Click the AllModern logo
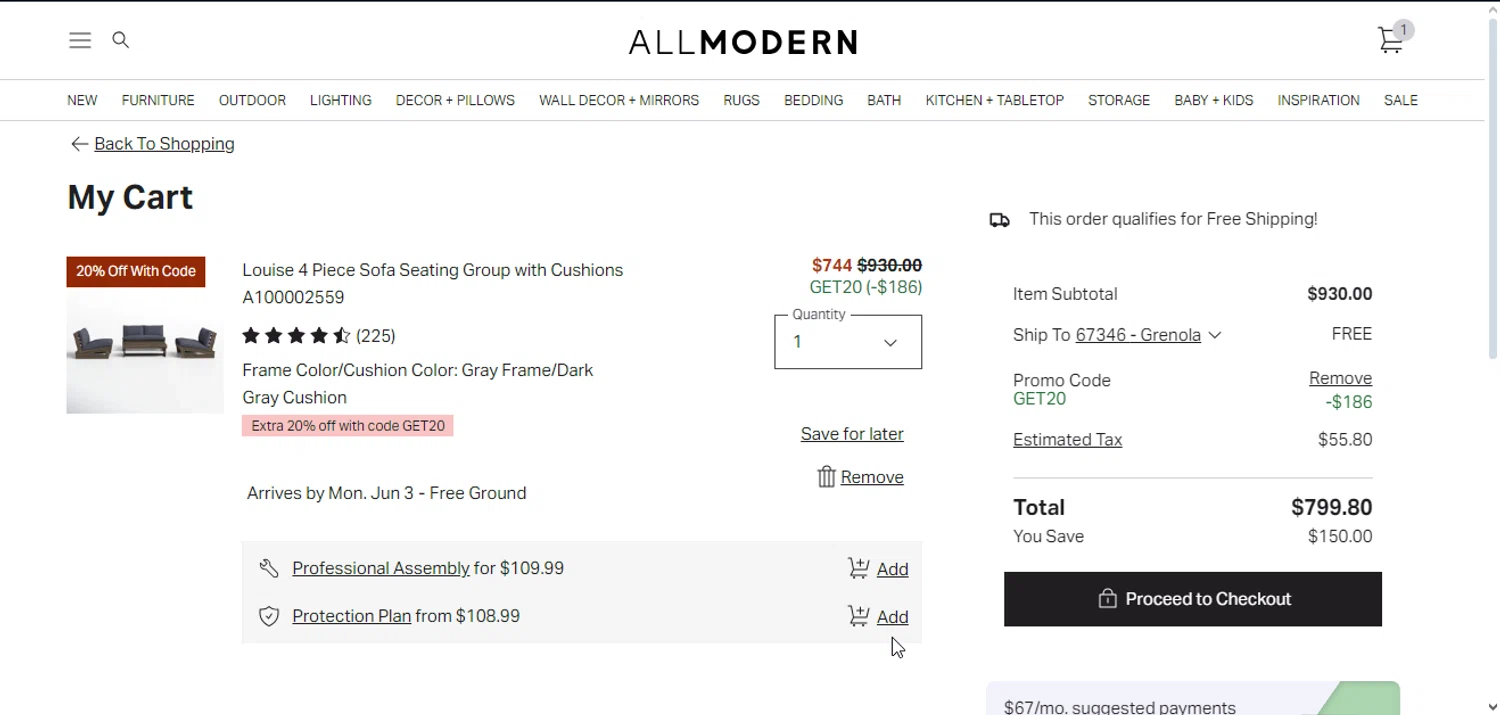The height and width of the screenshot is (715, 1500). (x=743, y=42)
